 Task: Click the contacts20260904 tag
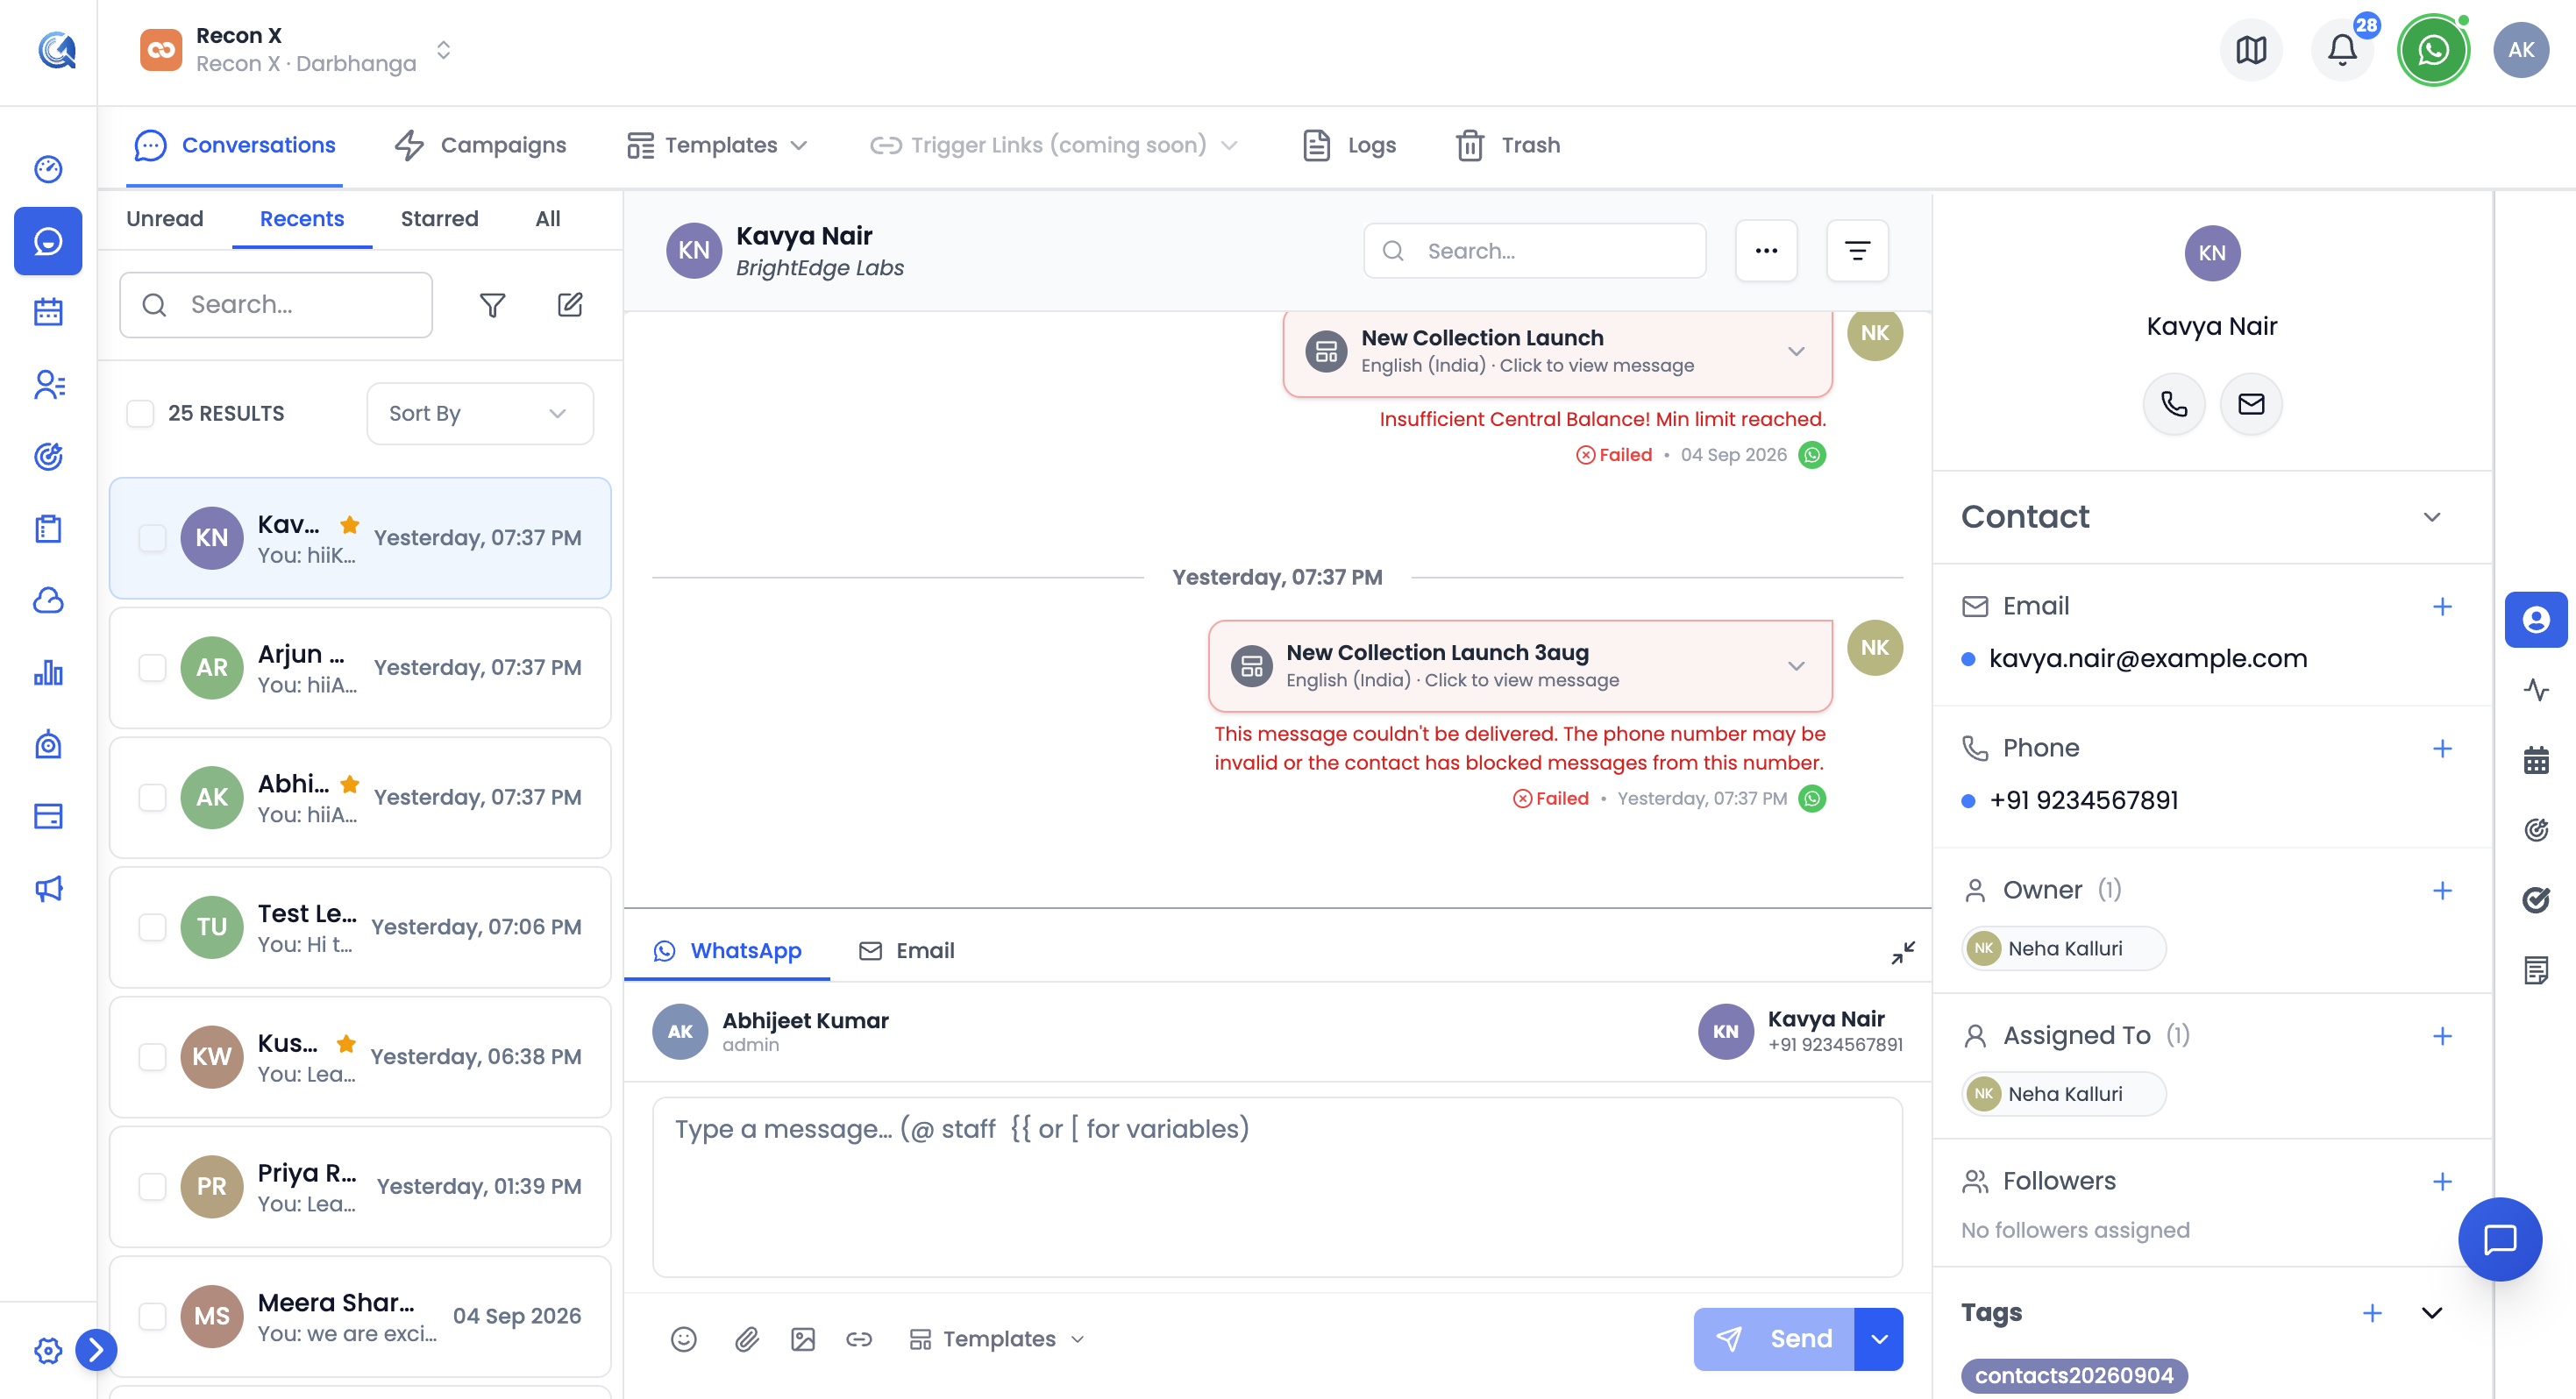coord(2074,1376)
